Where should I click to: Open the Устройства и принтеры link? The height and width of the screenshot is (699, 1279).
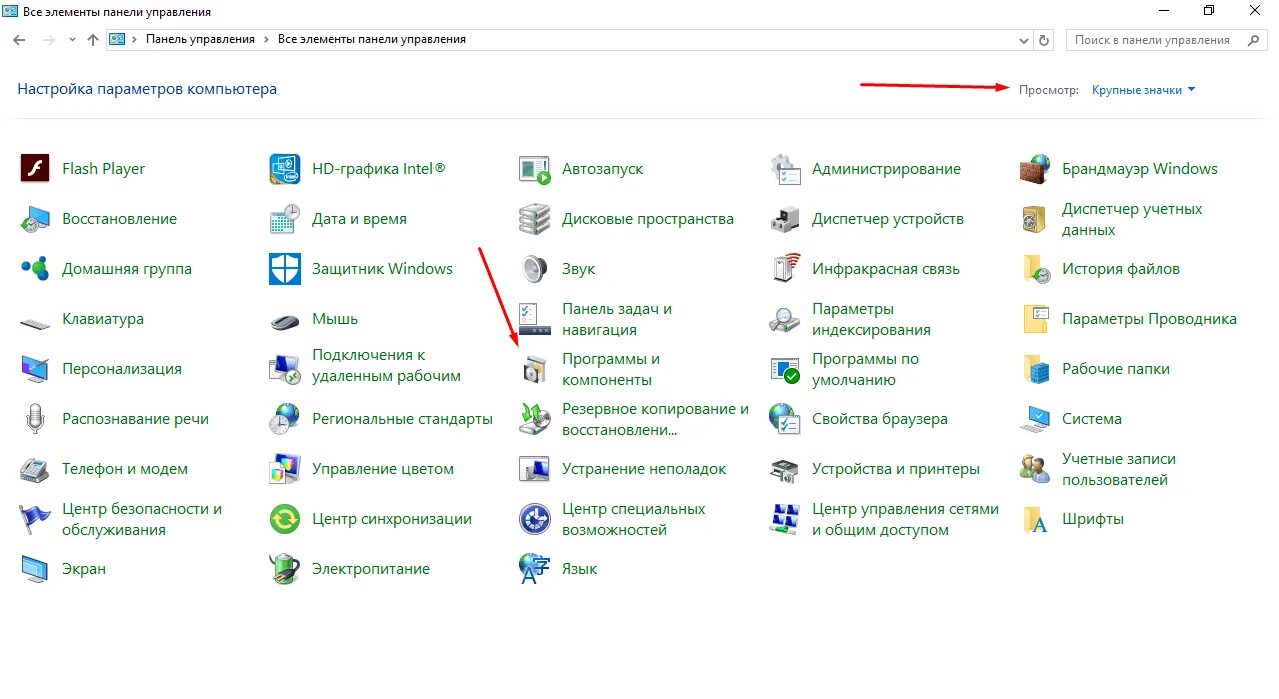pos(896,469)
